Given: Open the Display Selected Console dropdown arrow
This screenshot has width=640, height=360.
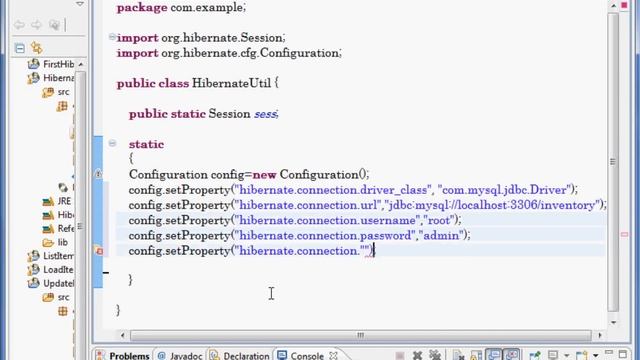Looking at the screenshot, I should pyautogui.click(x=567, y=356).
